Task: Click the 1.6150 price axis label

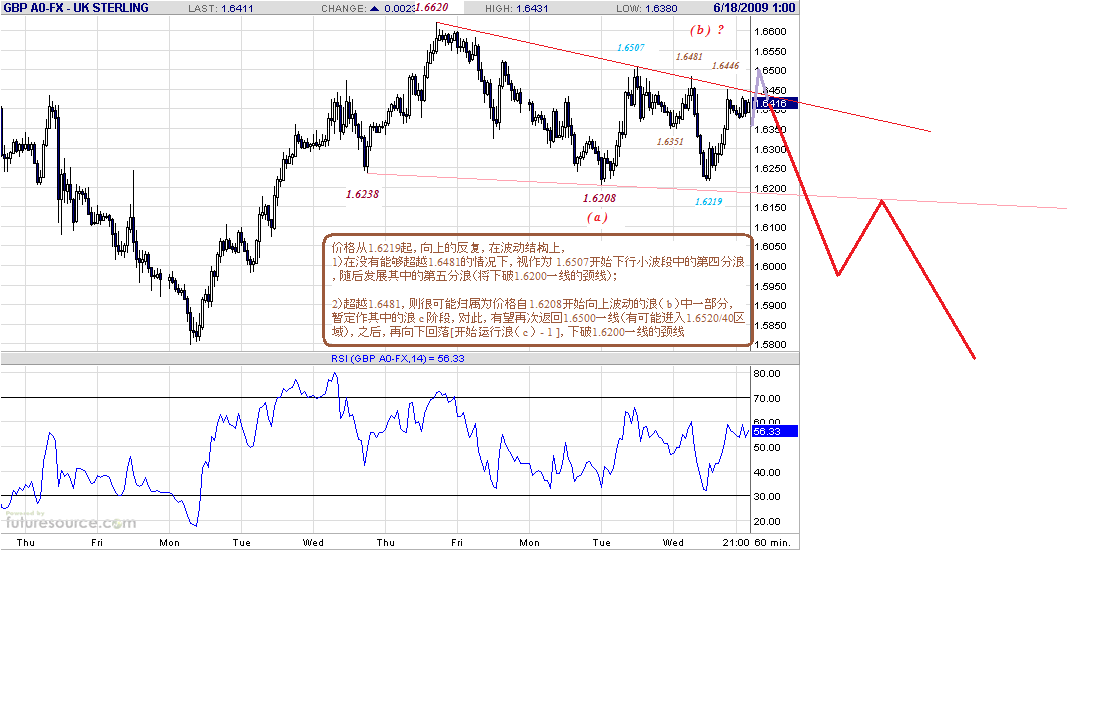Action: click(770, 208)
